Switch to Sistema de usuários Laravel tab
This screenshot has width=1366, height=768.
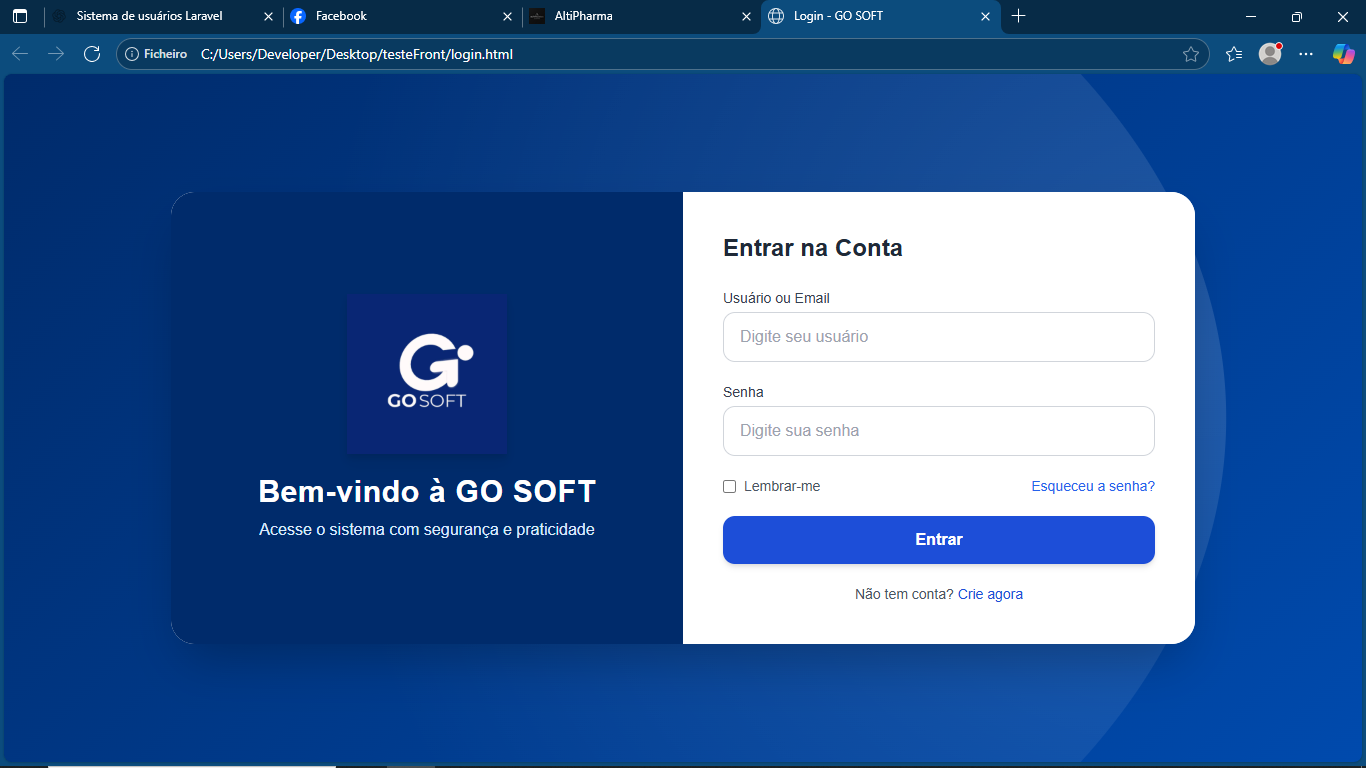[162, 16]
